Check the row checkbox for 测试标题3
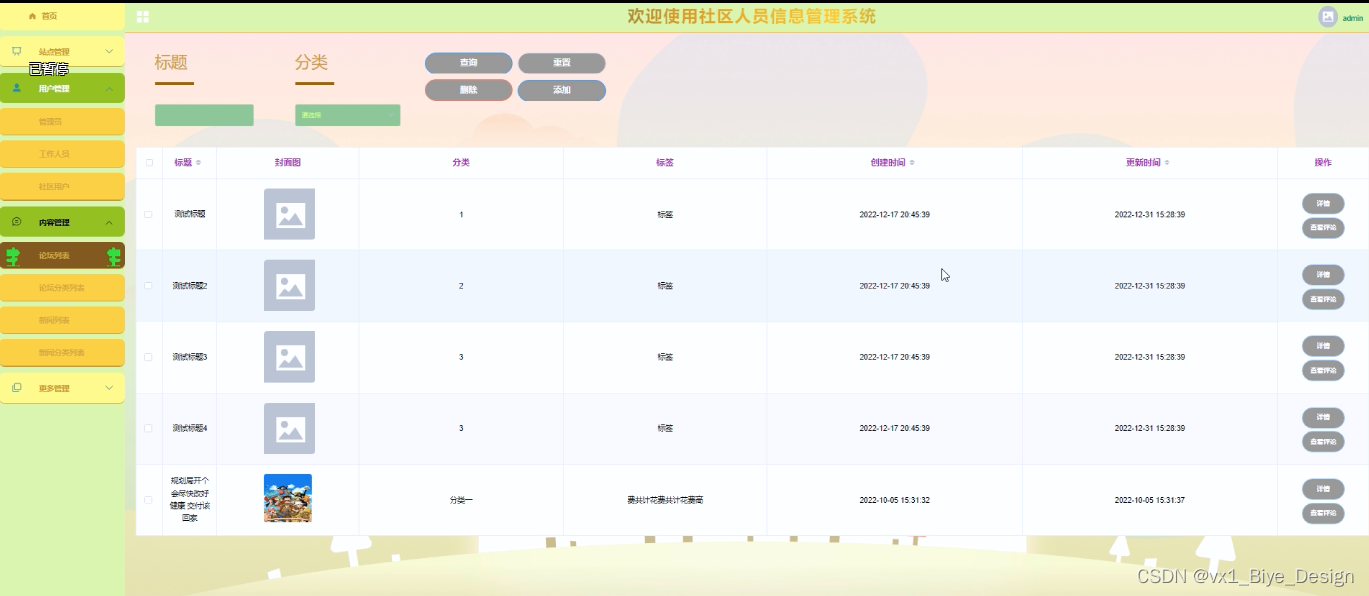Viewport: 1369px width, 596px height. 149,357
